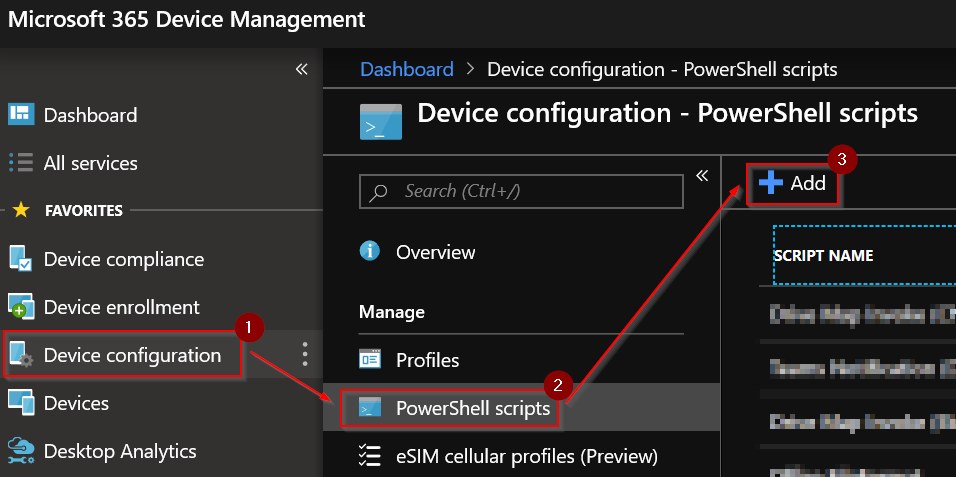Open Profiles under Manage

(x=427, y=359)
